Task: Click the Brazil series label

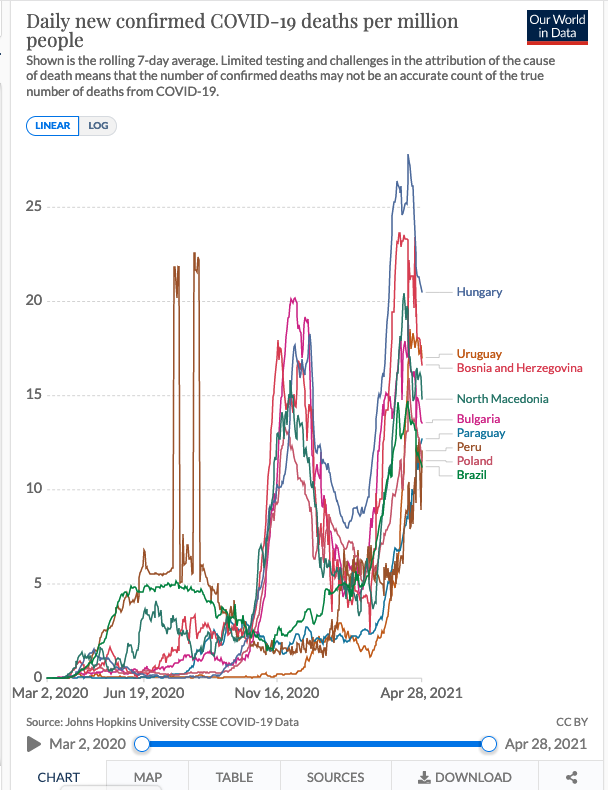Action: coord(471,474)
